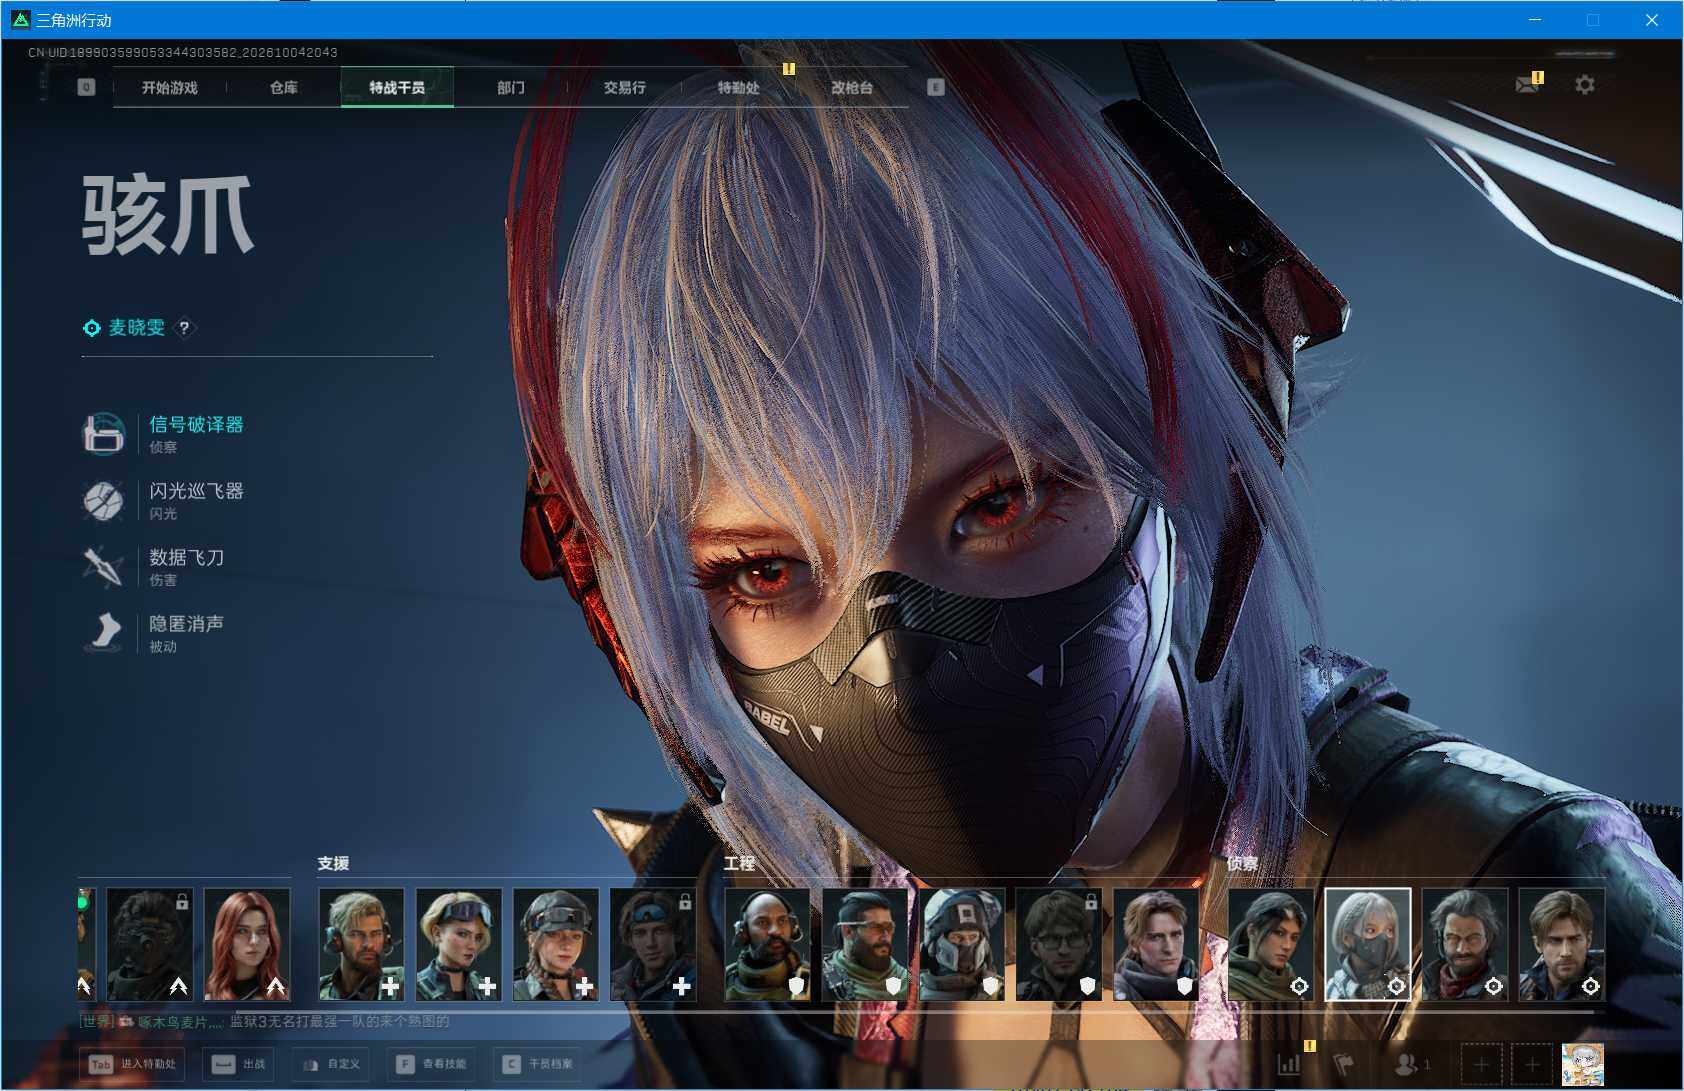Image resolution: width=1684 pixels, height=1091 pixels.
Task: Select the 闪光巡飞器 skill icon
Action: (x=103, y=500)
